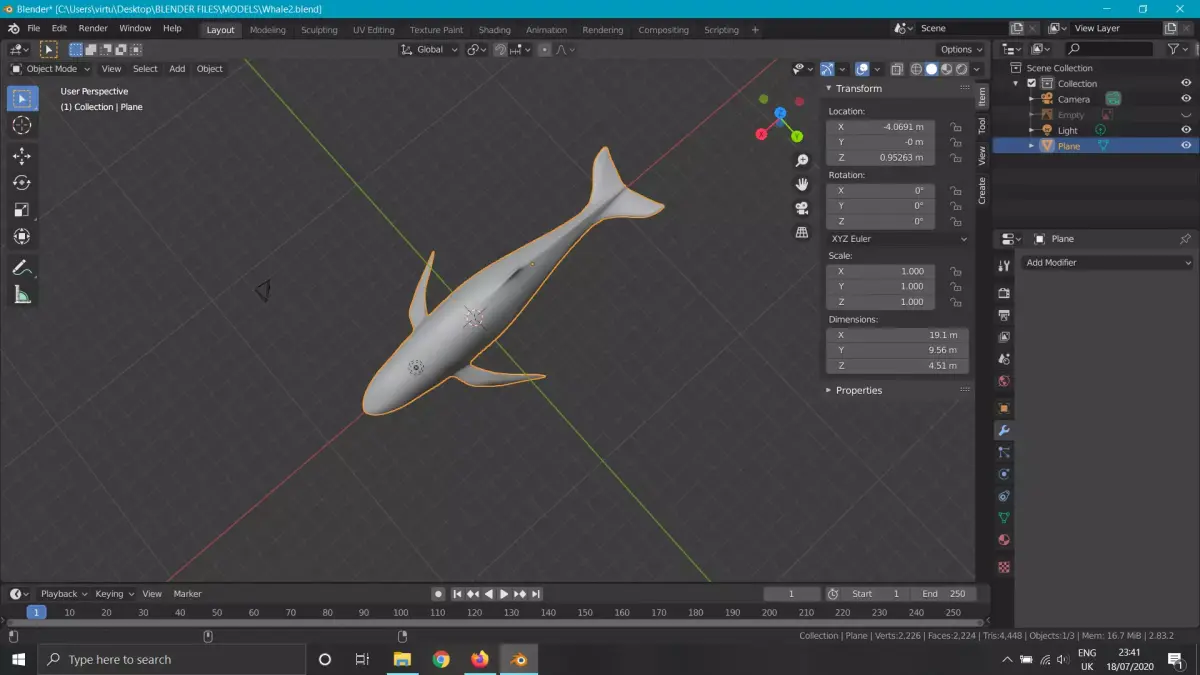Open the Render properties tab
This screenshot has height=675, width=1200.
point(1004,293)
